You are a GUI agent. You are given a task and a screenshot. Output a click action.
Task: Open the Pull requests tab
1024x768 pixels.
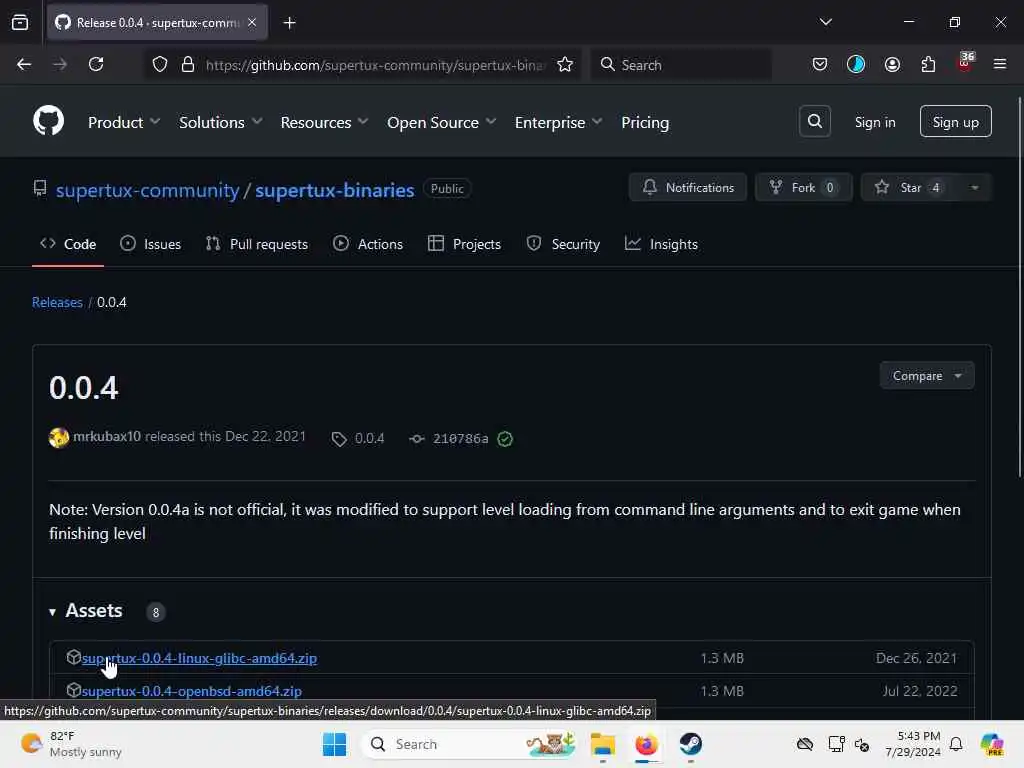click(257, 244)
